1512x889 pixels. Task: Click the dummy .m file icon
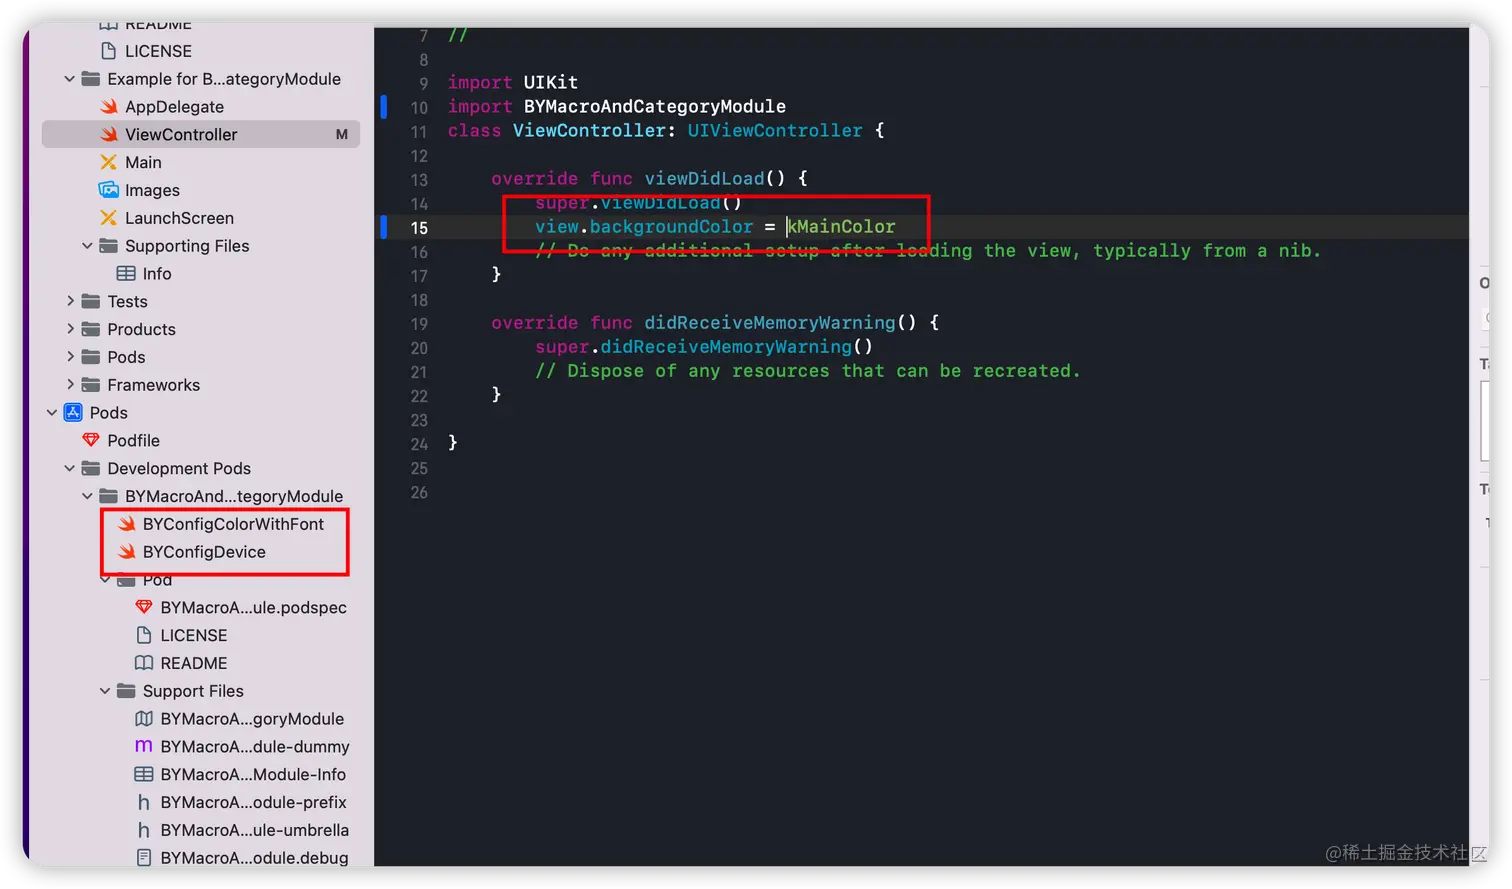144,747
